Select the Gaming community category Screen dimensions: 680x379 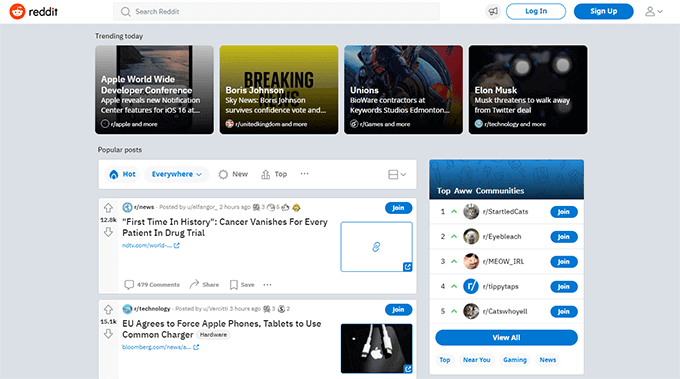515,359
